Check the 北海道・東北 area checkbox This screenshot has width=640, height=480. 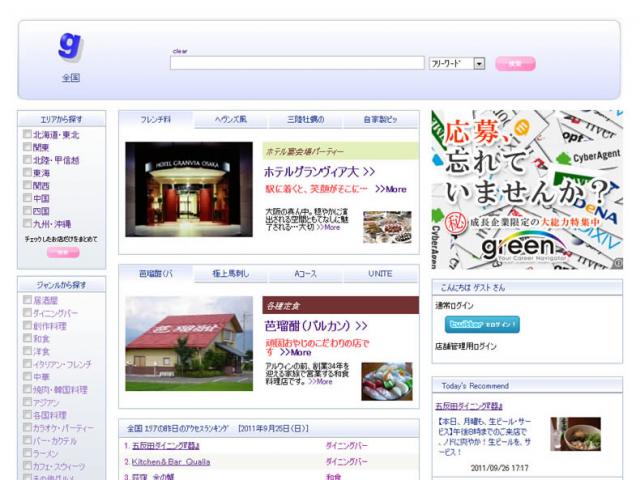tap(27, 134)
